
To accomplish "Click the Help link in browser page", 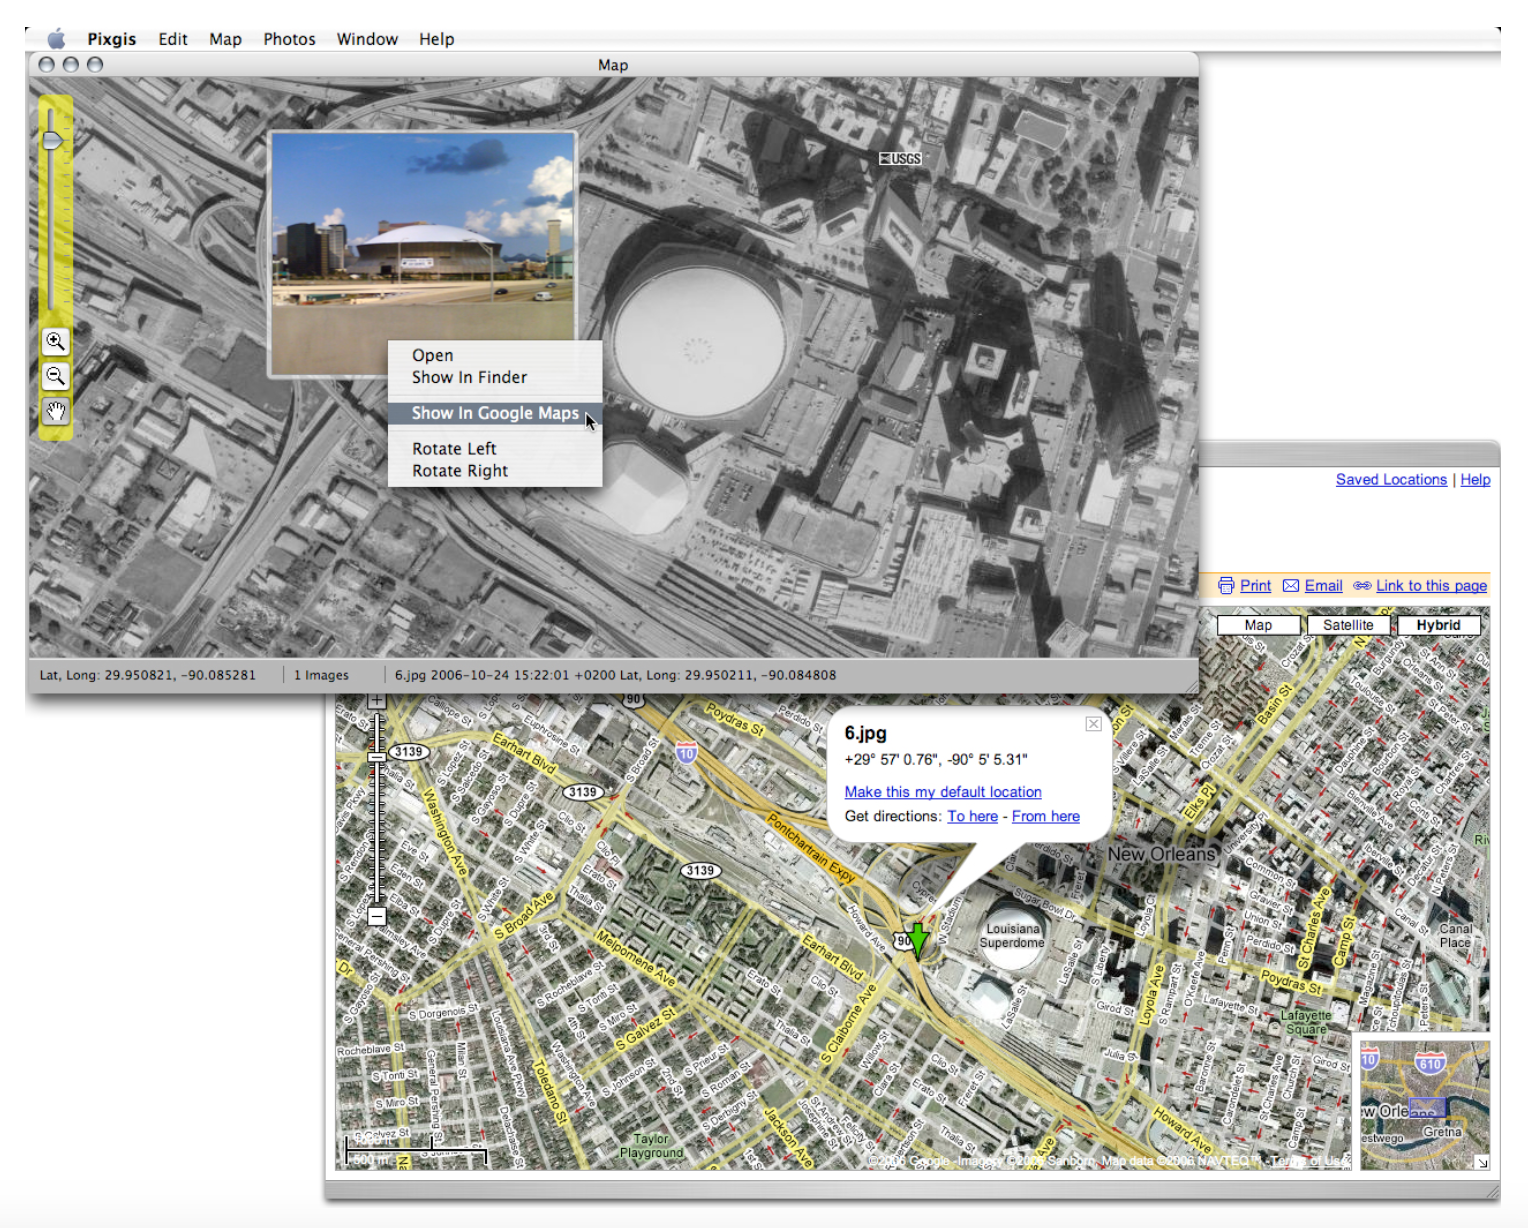I will (x=1475, y=480).
